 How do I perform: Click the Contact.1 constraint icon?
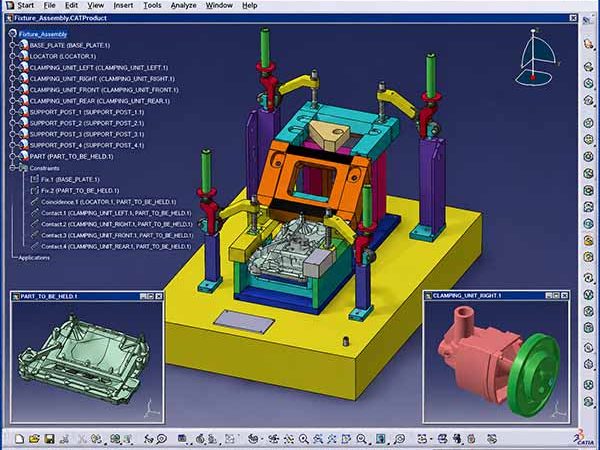pyautogui.click(x=34, y=212)
